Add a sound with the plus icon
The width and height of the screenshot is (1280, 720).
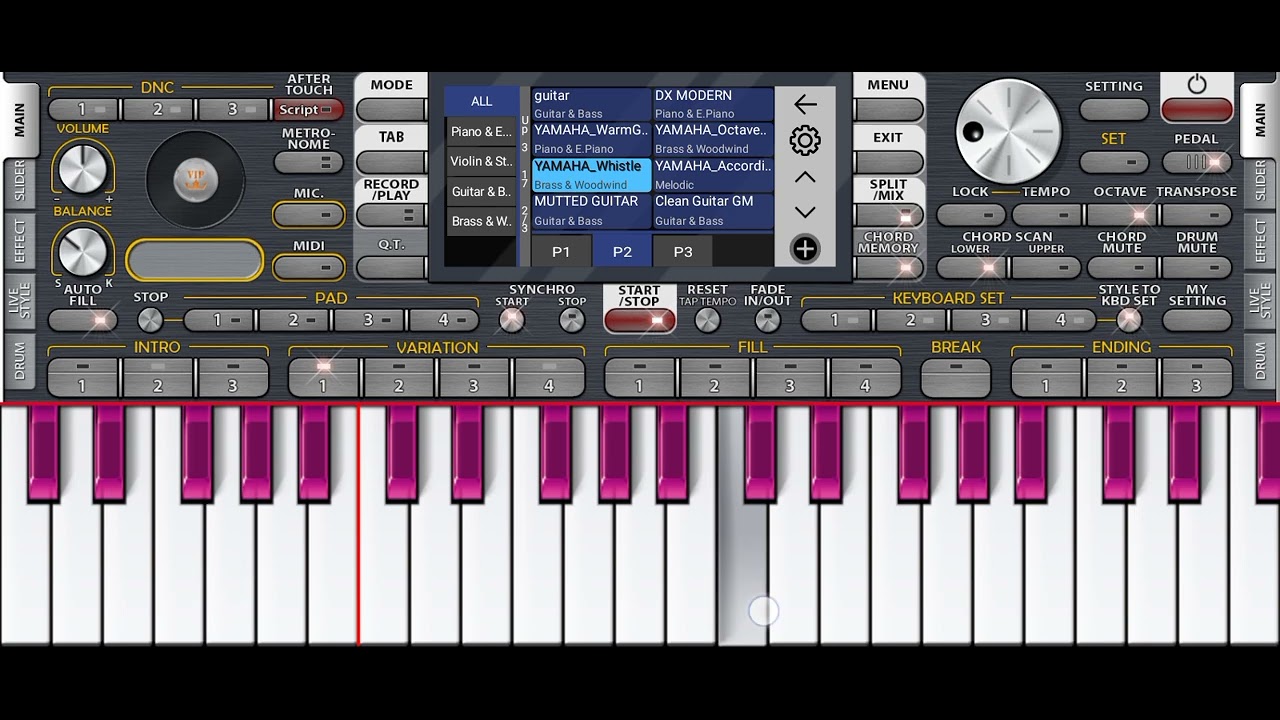click(x=805, y=249)
